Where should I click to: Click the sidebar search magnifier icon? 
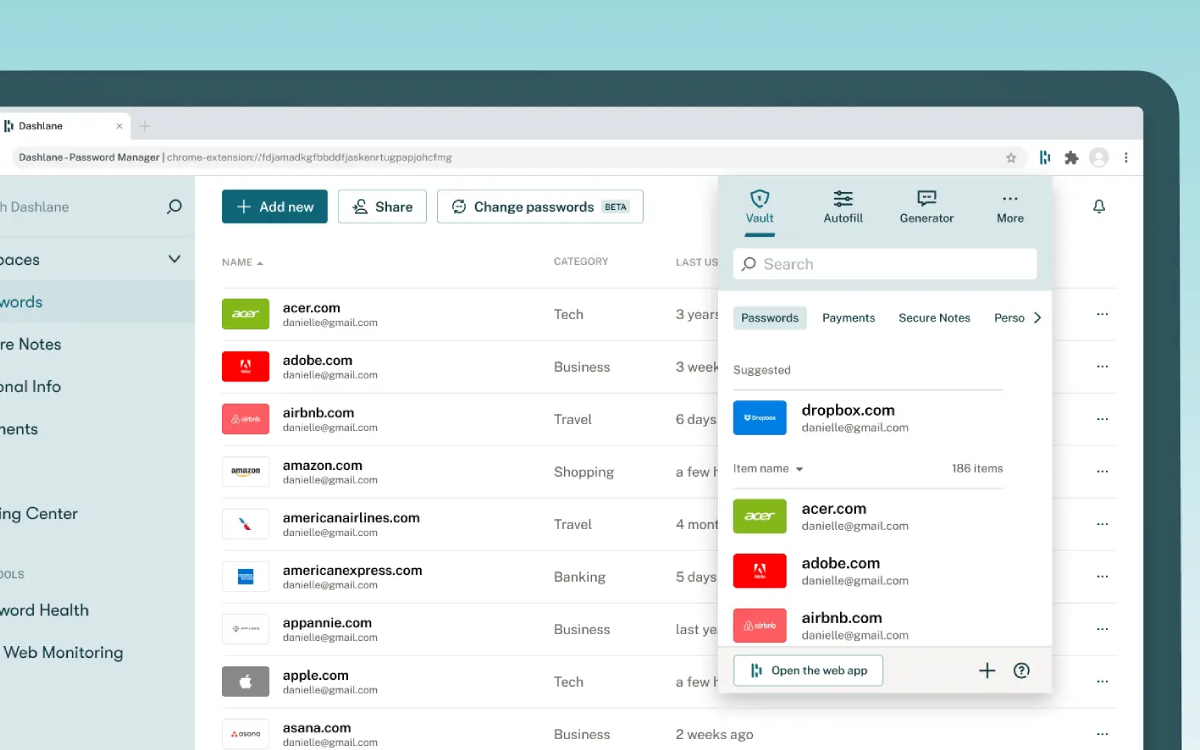tap(174, 207)
